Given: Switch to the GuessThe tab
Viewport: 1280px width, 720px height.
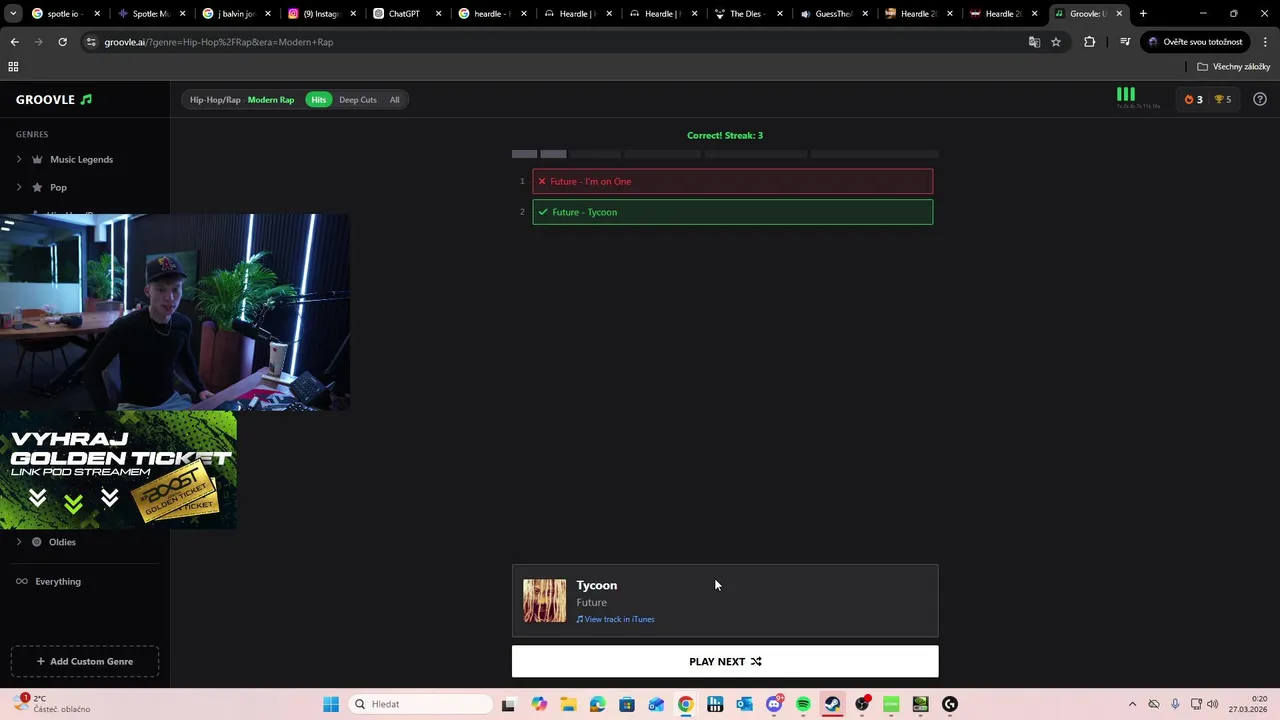Looking at the screenshot, I should pos(833,14).
